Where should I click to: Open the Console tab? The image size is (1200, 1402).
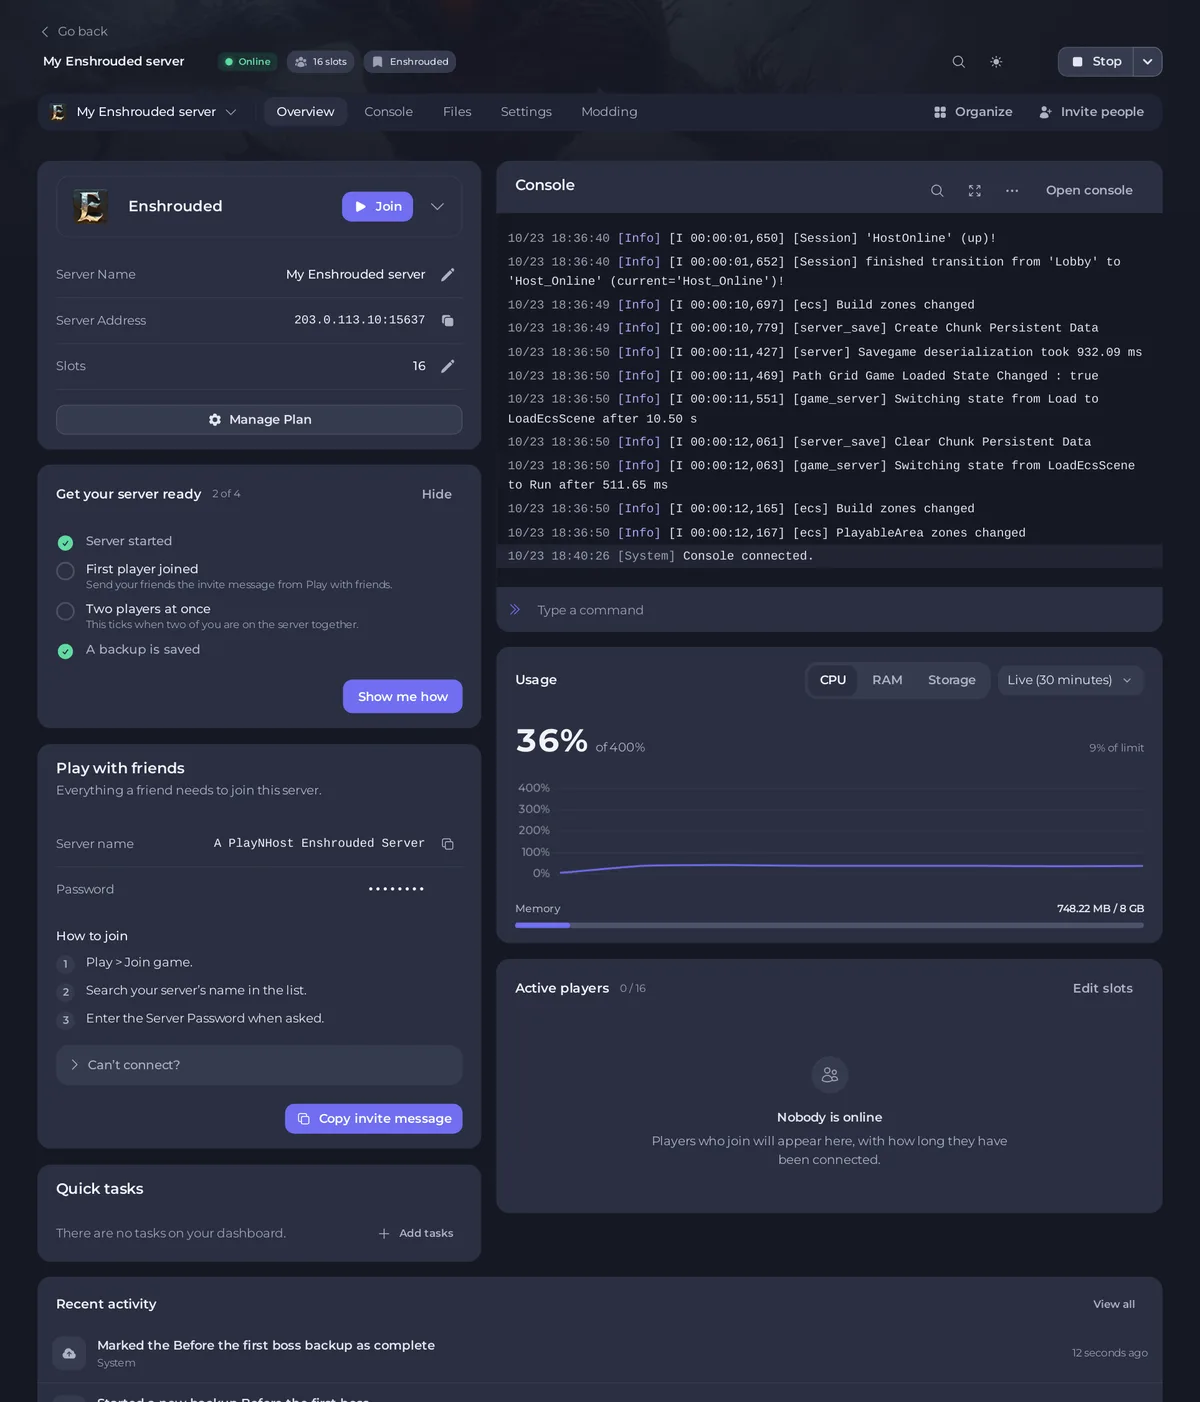[389, 112]
